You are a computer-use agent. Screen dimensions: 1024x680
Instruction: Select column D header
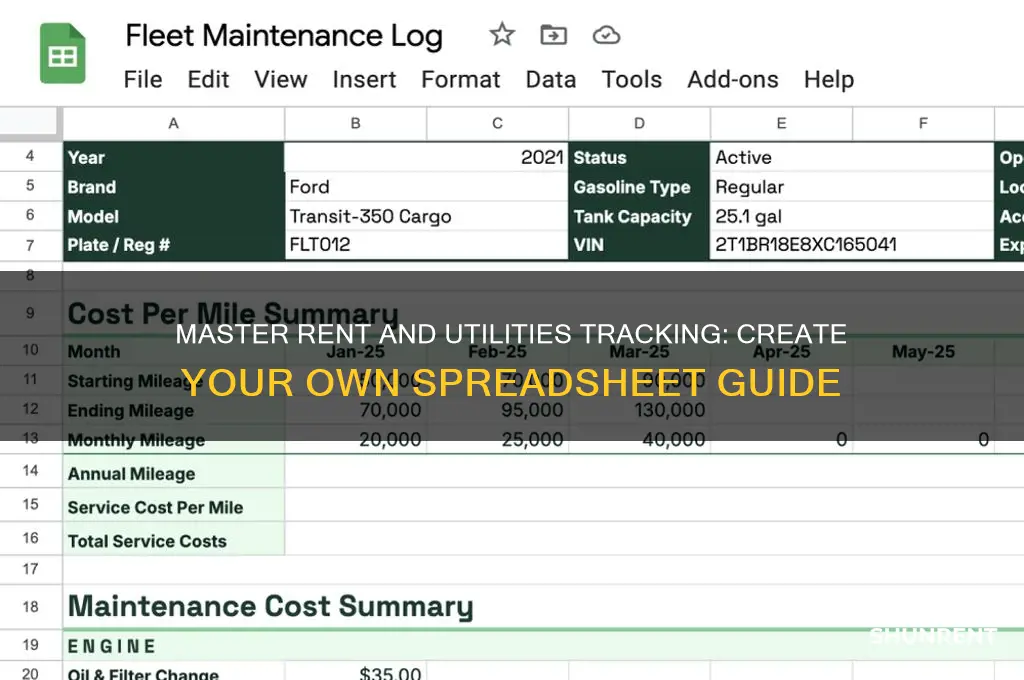tap(639, 123)
